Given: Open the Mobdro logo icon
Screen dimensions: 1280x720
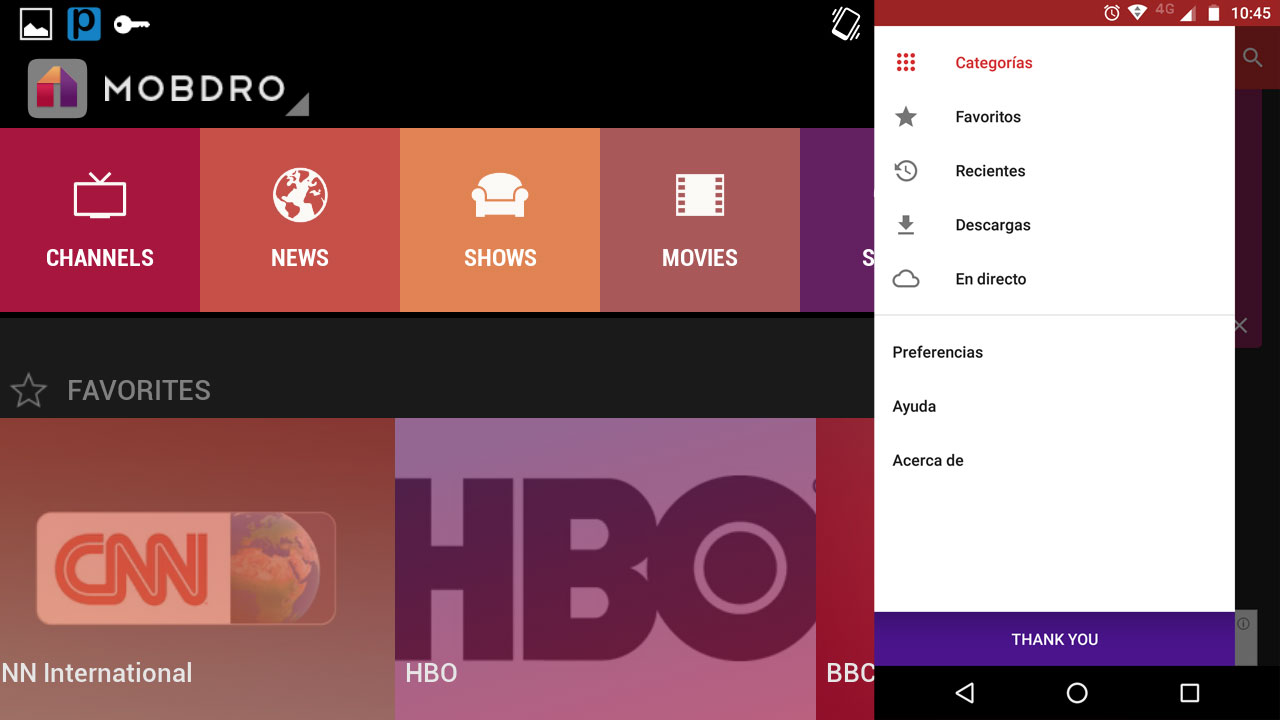Looking at the screenshot, I should (57, 89).
